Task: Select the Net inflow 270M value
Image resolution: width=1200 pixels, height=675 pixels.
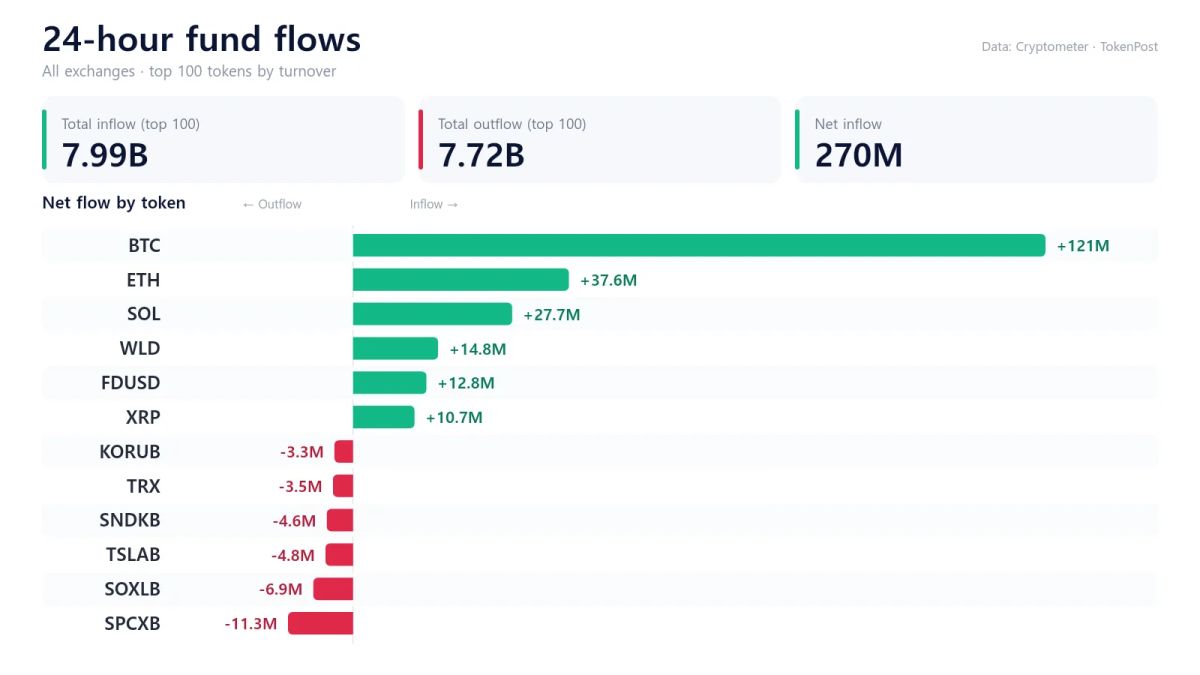Action: (x=858, y=155)
